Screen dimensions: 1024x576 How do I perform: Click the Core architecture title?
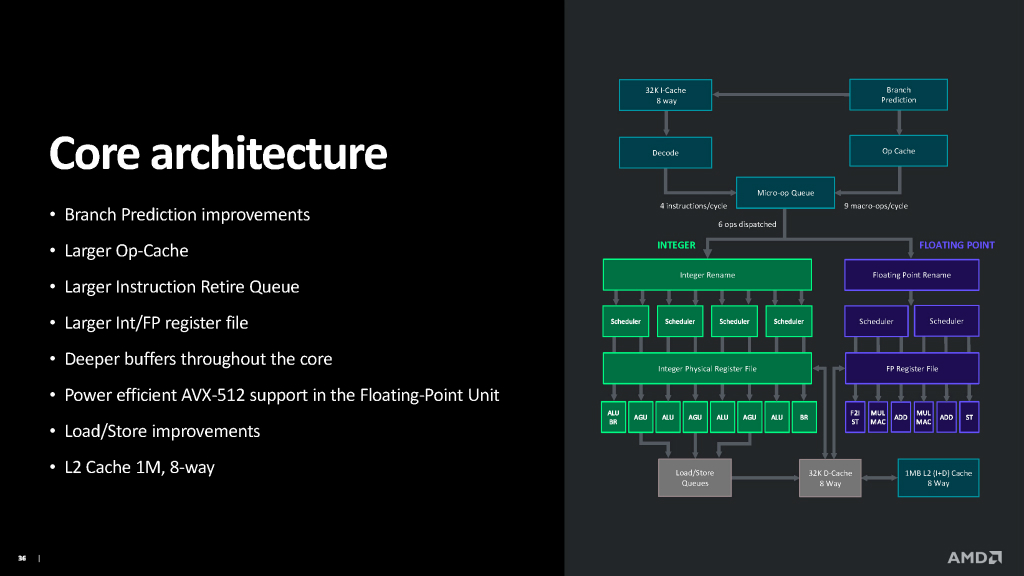(x=218, y=153)
